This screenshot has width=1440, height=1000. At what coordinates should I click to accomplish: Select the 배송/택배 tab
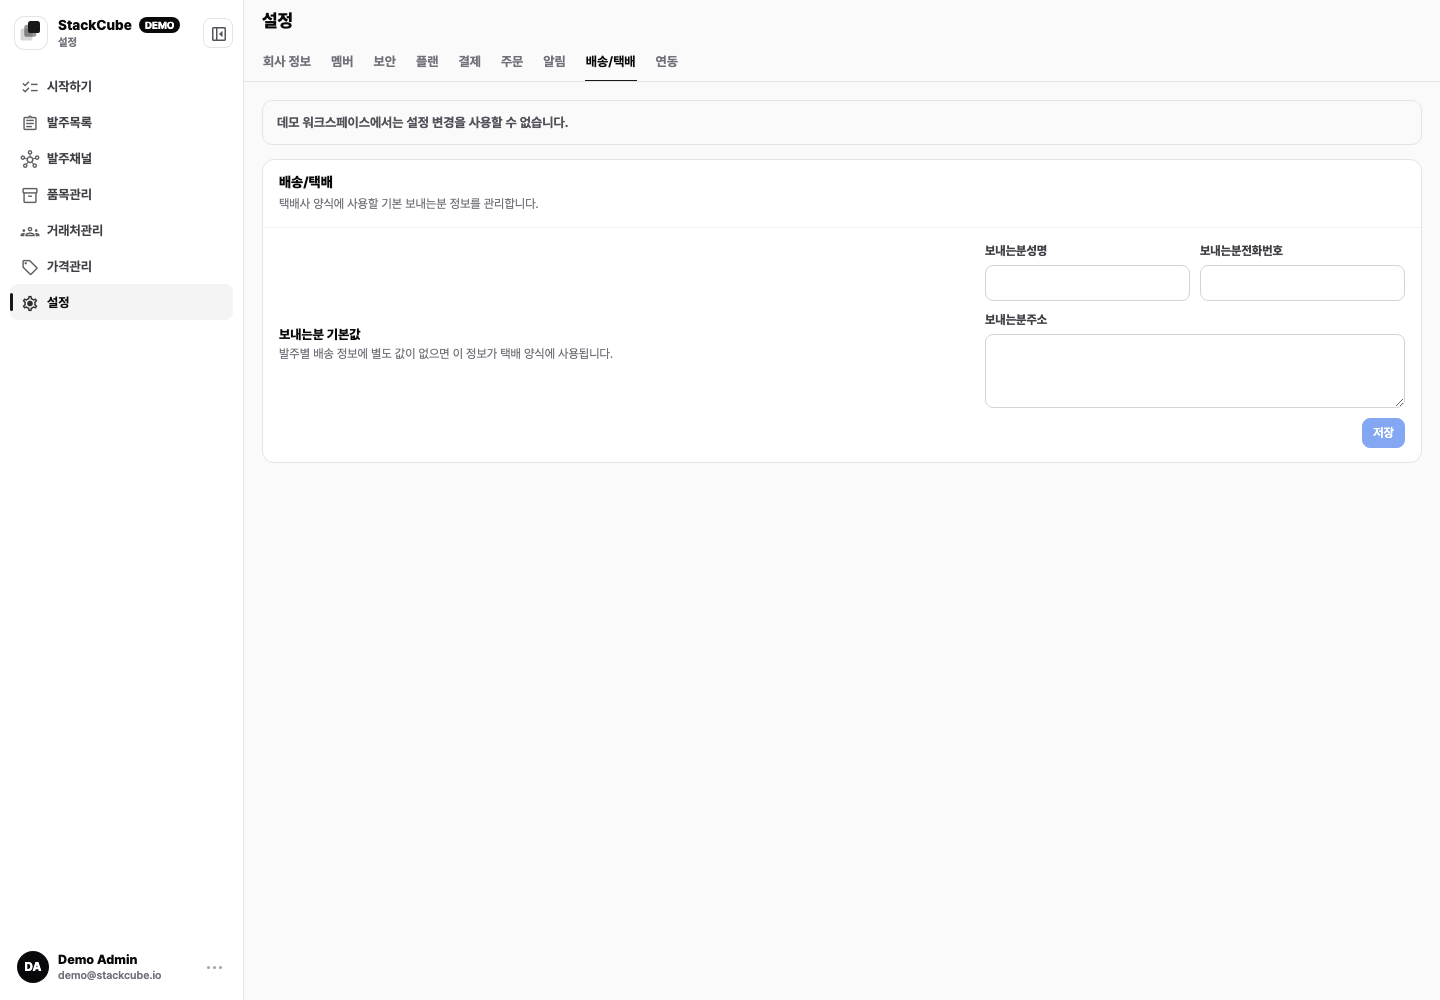(611, 61)
